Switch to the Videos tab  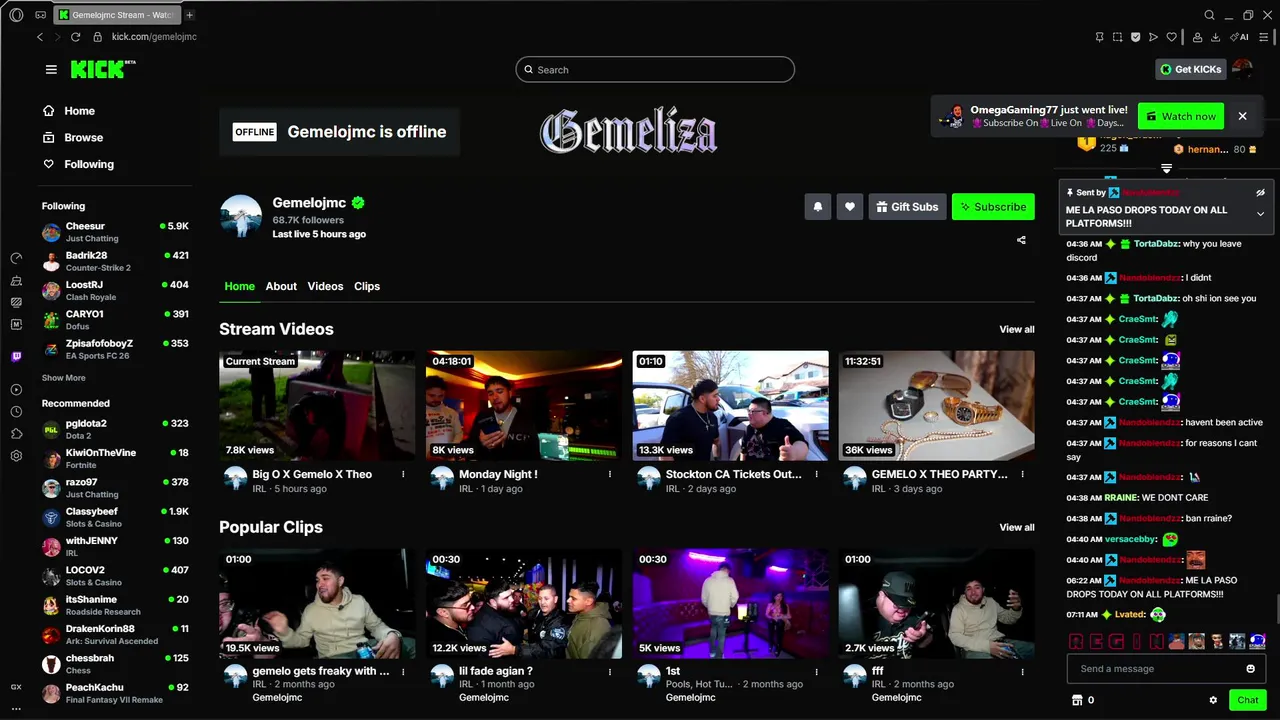click(325, 286)
